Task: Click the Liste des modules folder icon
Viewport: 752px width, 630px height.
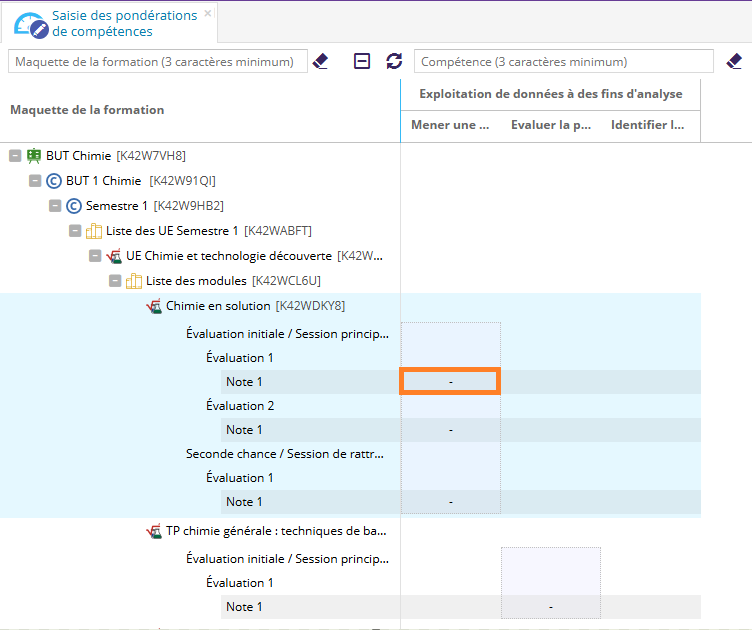Action: [x=134, y=281]
